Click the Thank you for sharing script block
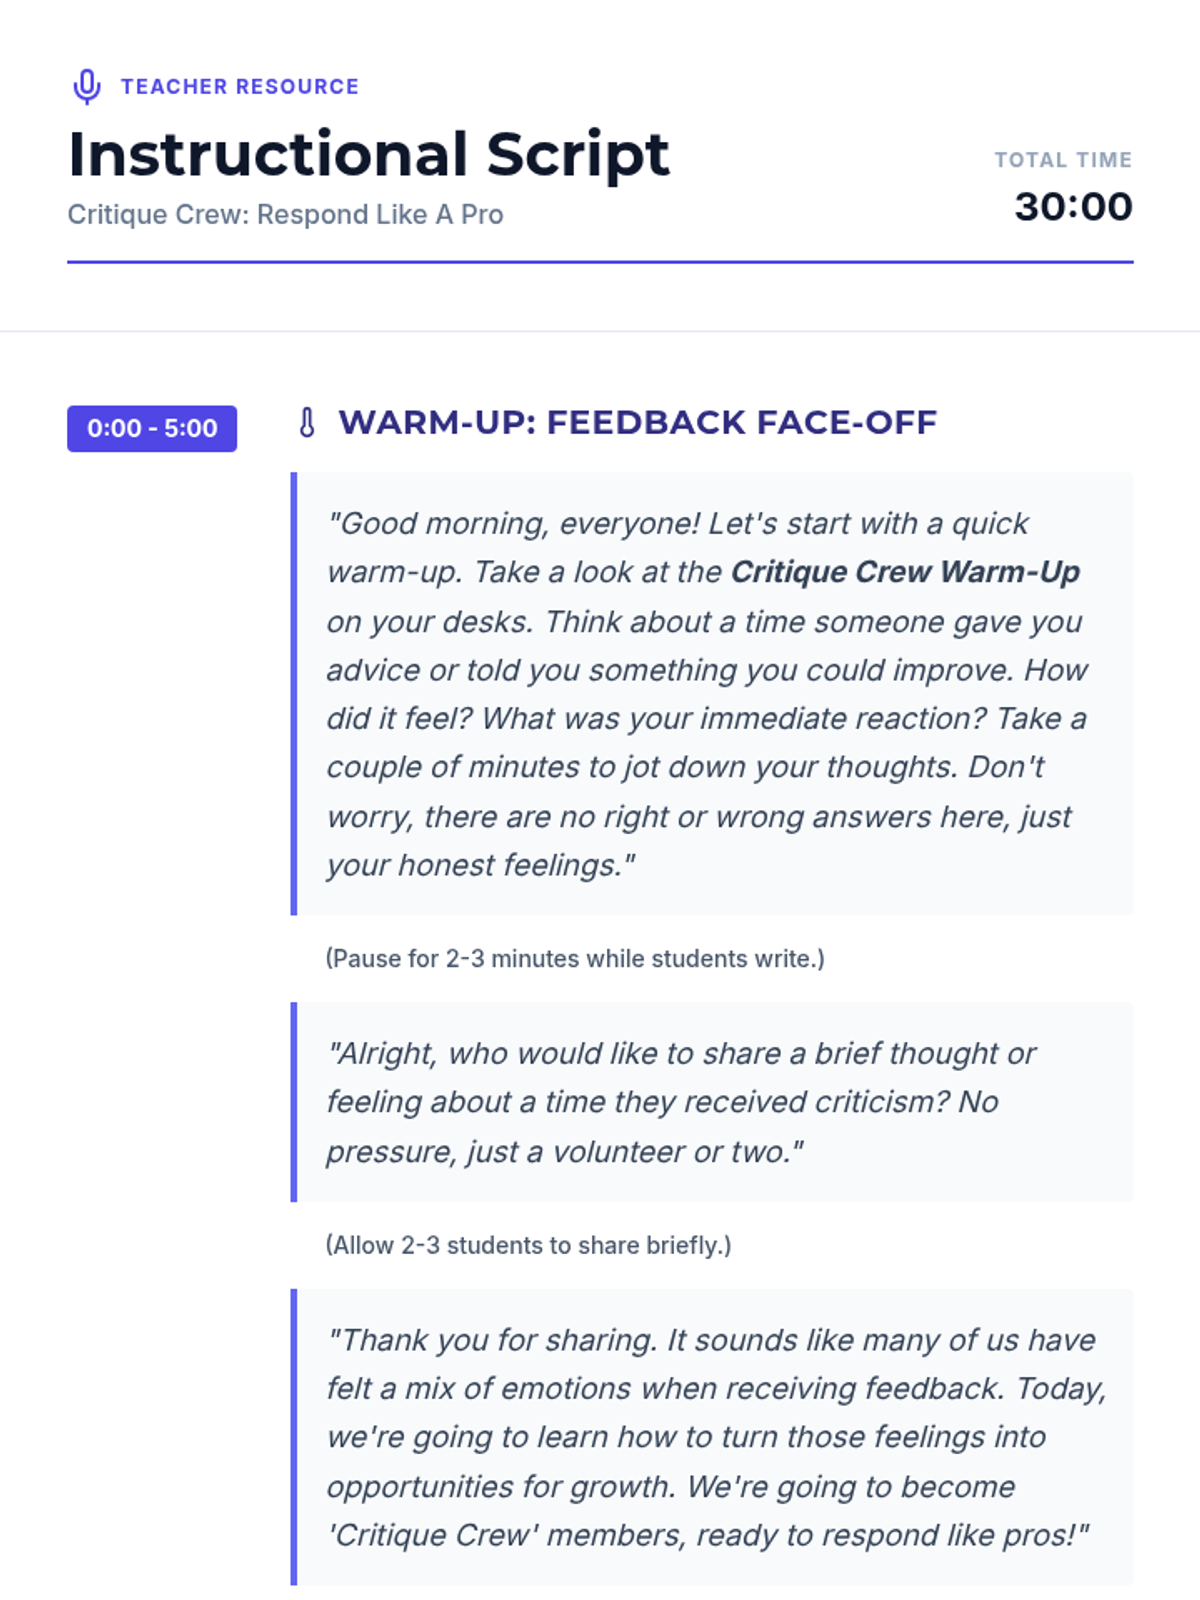The height and width of the screenshot is (1600, 1200). [712, 1437]
